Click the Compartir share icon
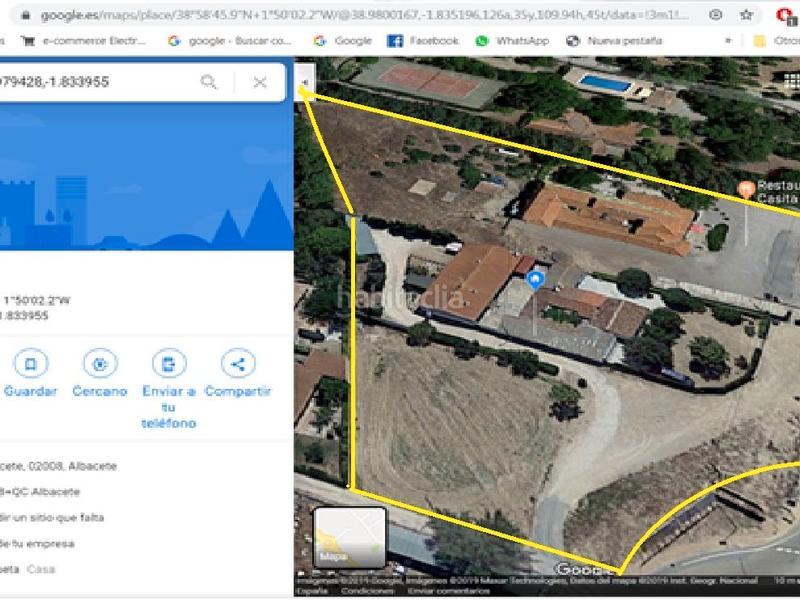 (x=238, y=364)
